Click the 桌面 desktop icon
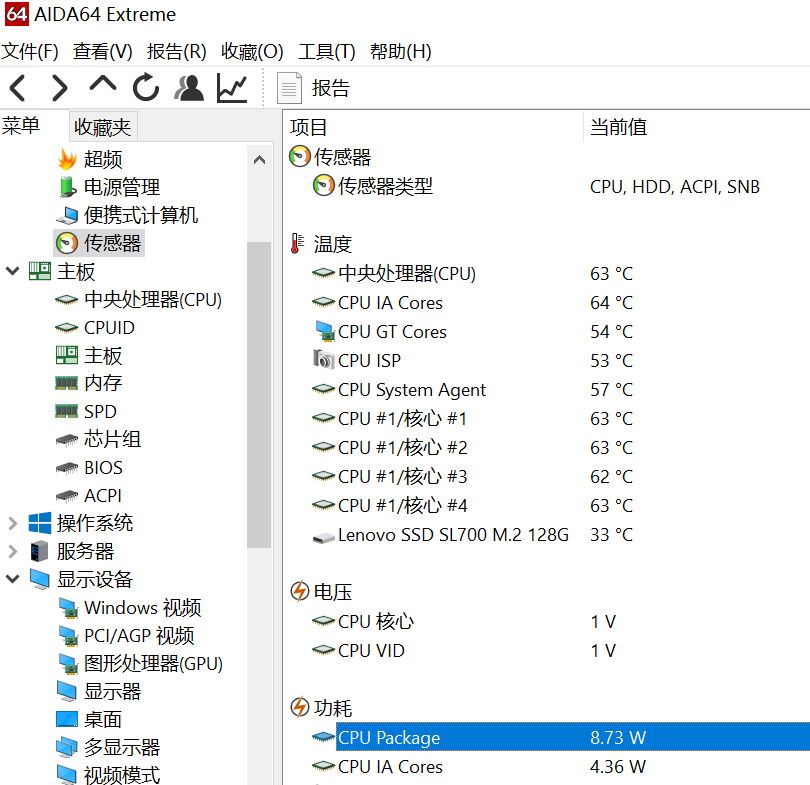The image size is (810, 785). [x=67, y=719]
